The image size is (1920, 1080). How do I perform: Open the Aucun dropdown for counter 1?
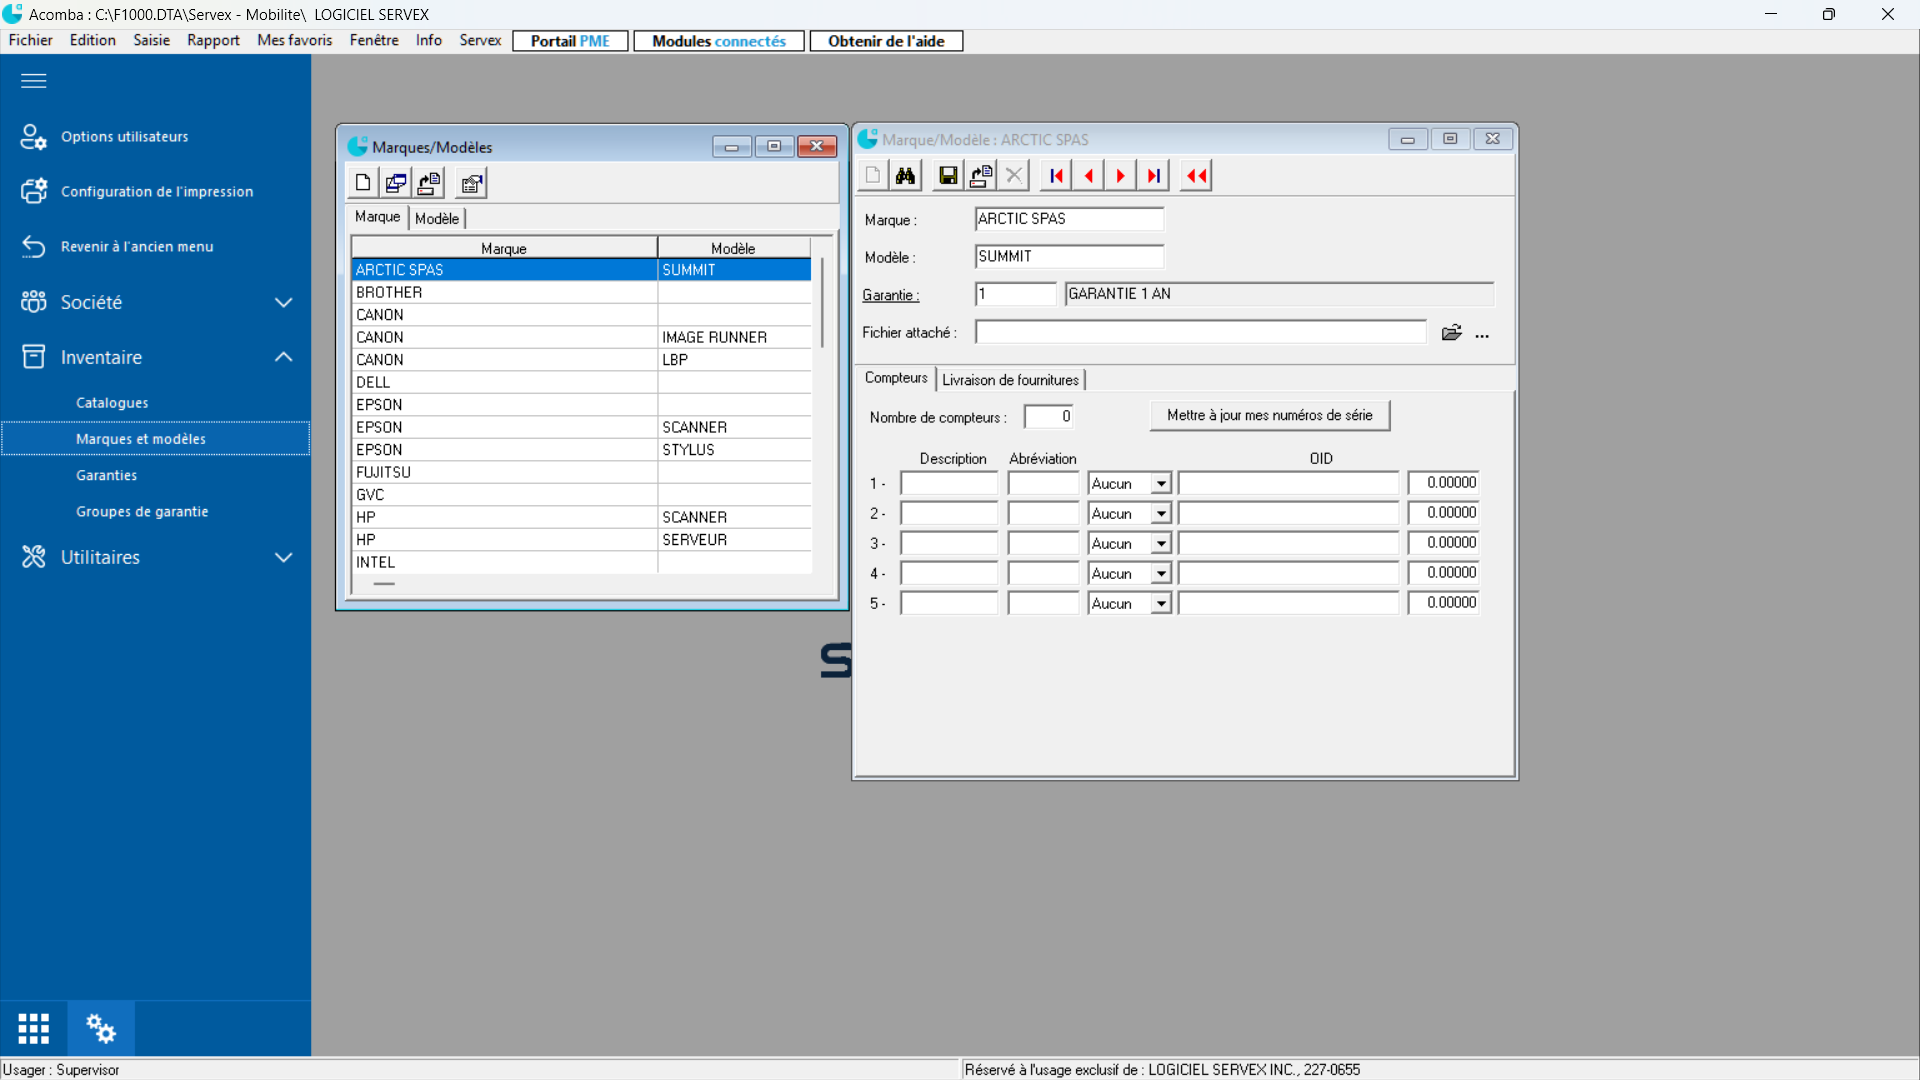(1160, 484)
